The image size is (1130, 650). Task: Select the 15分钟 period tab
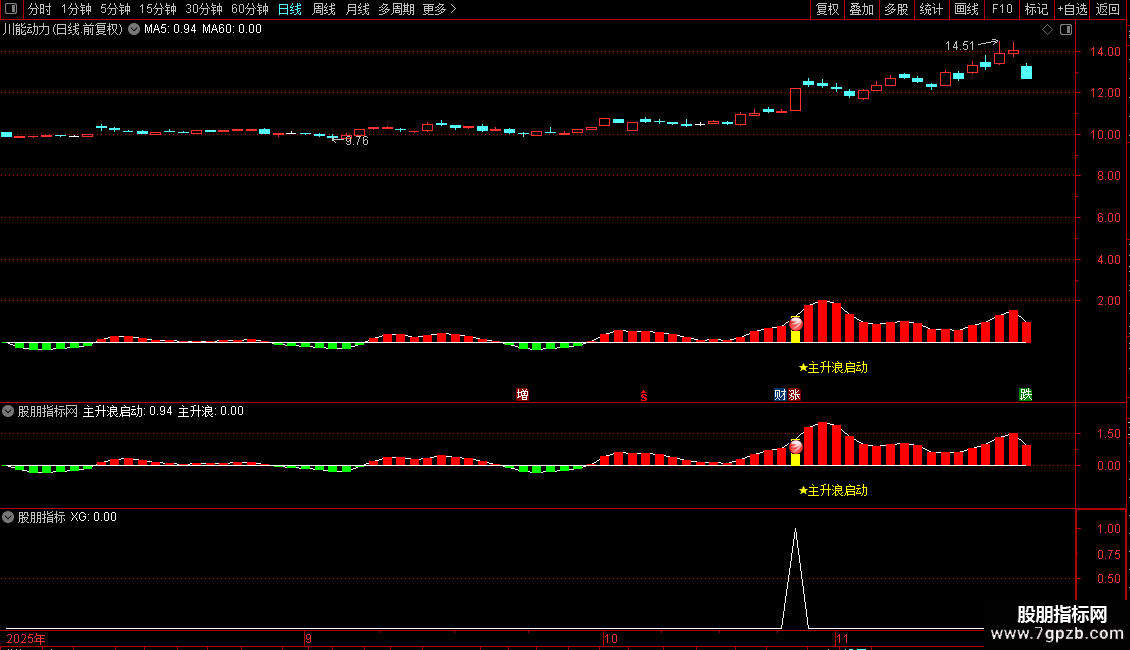tap(158, 9)
